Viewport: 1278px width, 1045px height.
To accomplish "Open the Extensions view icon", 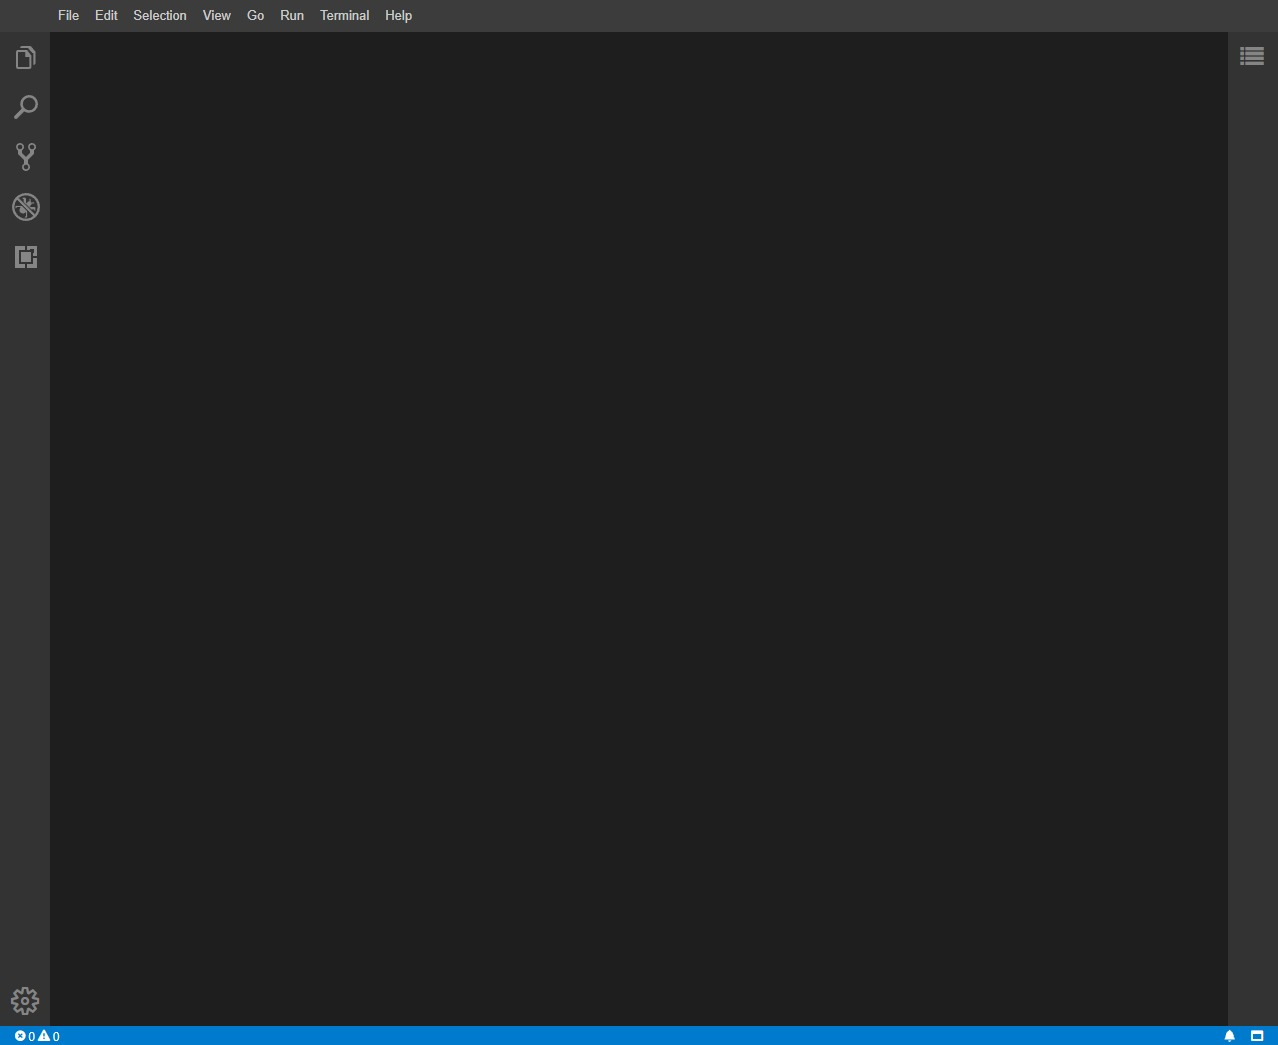I will pyautogui.click(x=25, y=257).
